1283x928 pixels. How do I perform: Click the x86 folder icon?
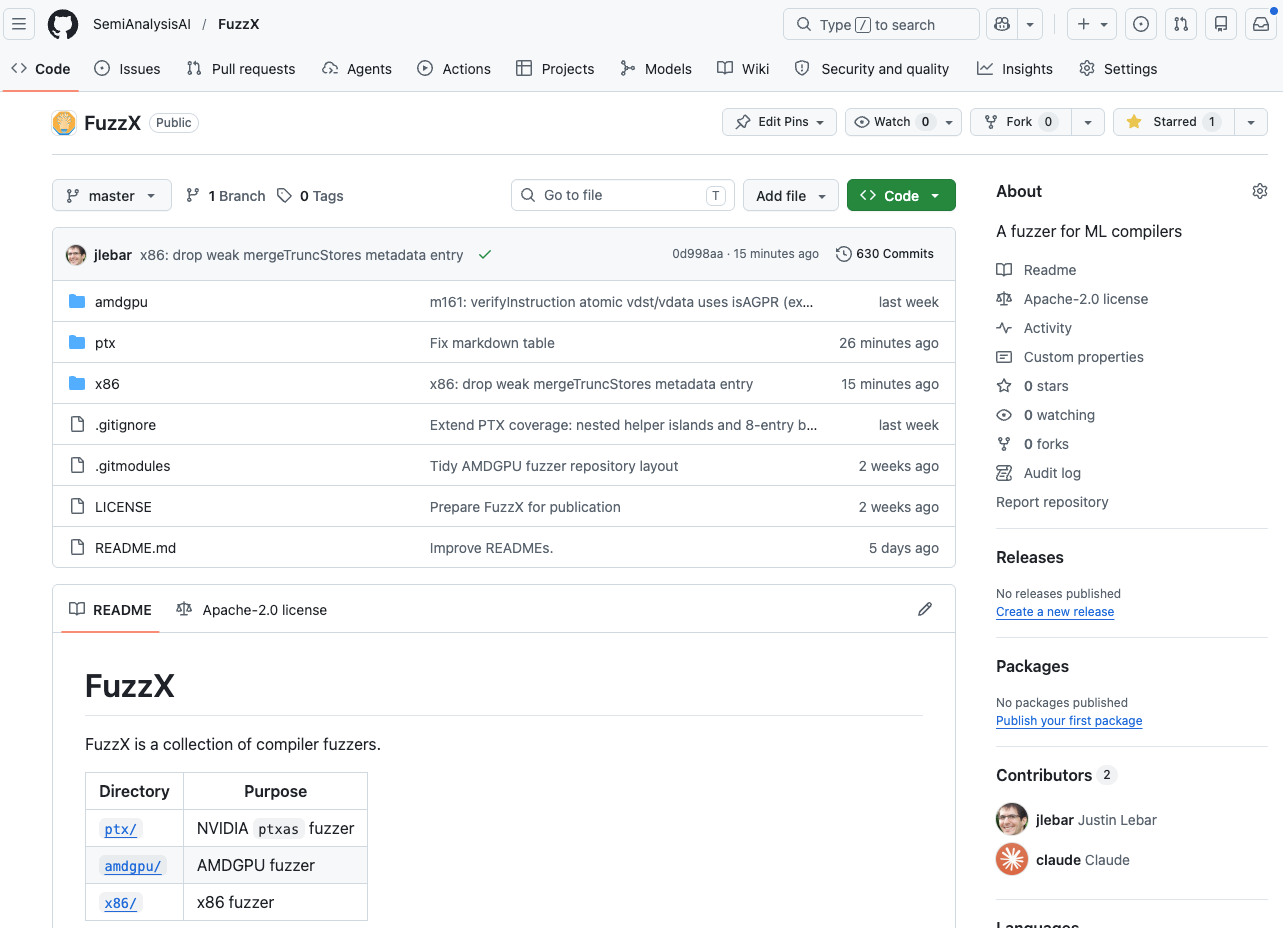coord(77,383)
